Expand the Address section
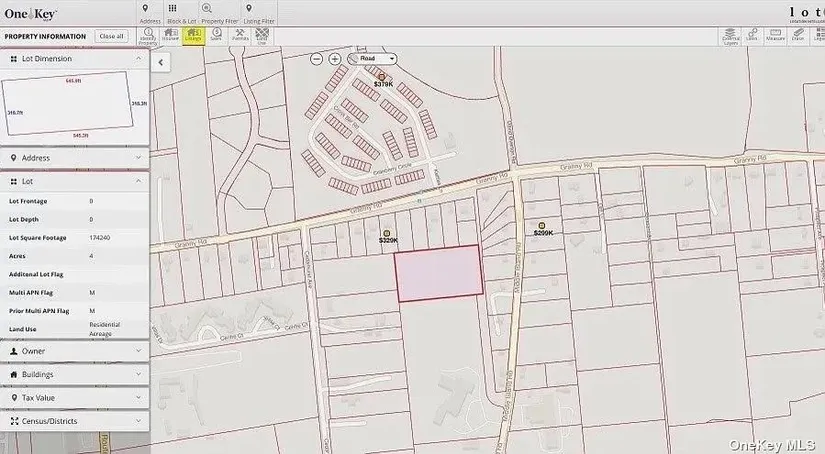This screenshot has width=825, height=454. pyautogui.click(x=75, y=158)
